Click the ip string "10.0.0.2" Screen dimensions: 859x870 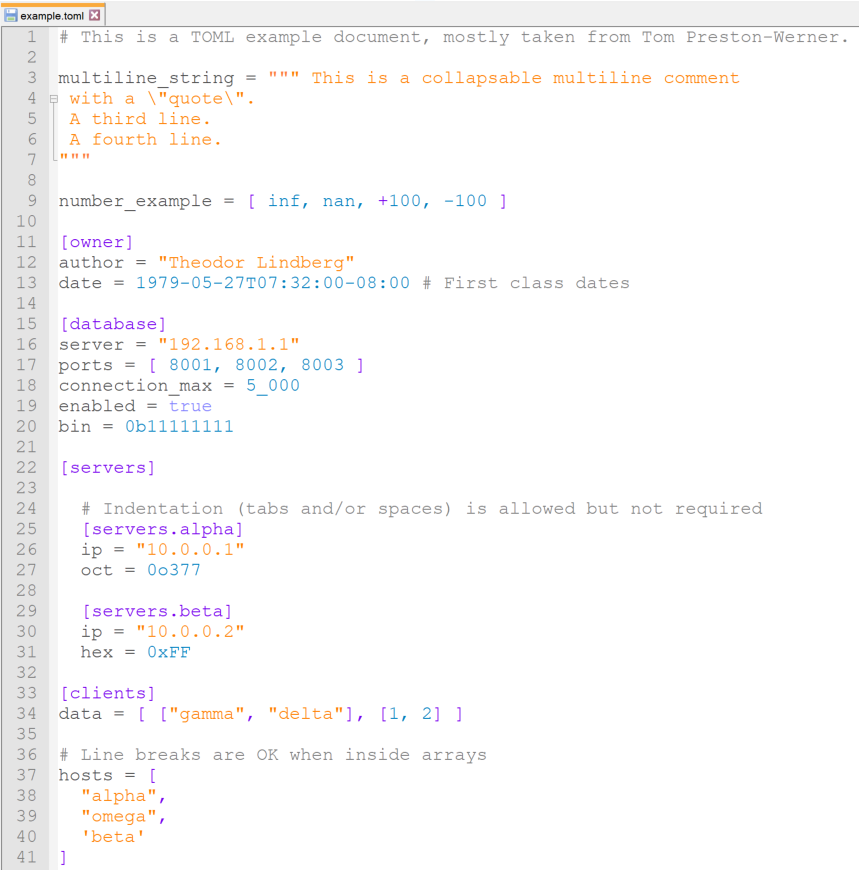coord(190,632)
